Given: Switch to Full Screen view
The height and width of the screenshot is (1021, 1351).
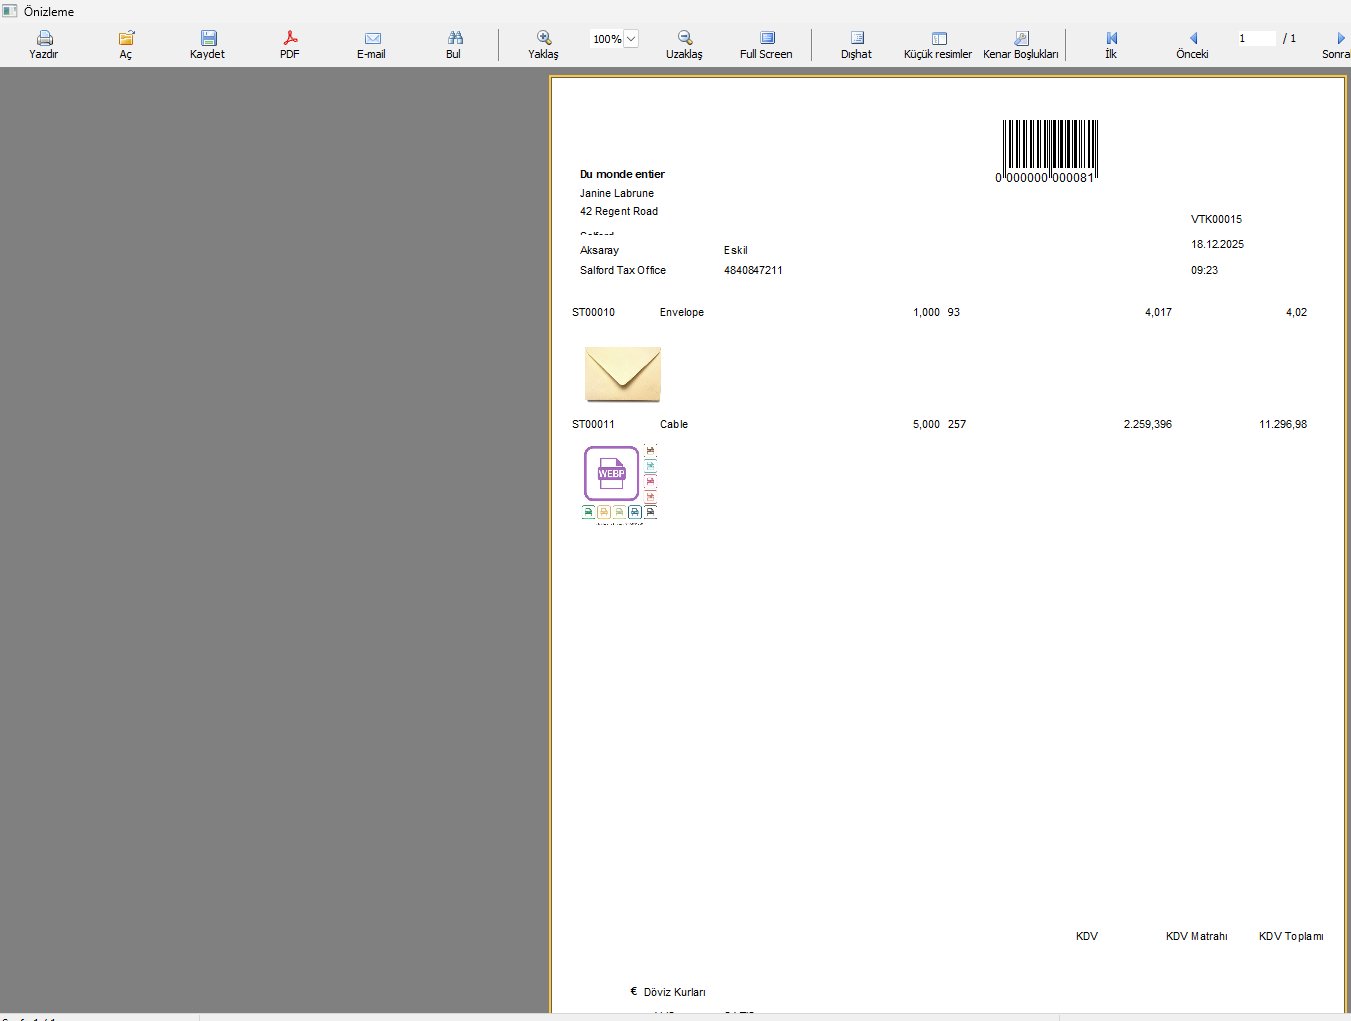Looking at the screenshot, I should 767,39.
